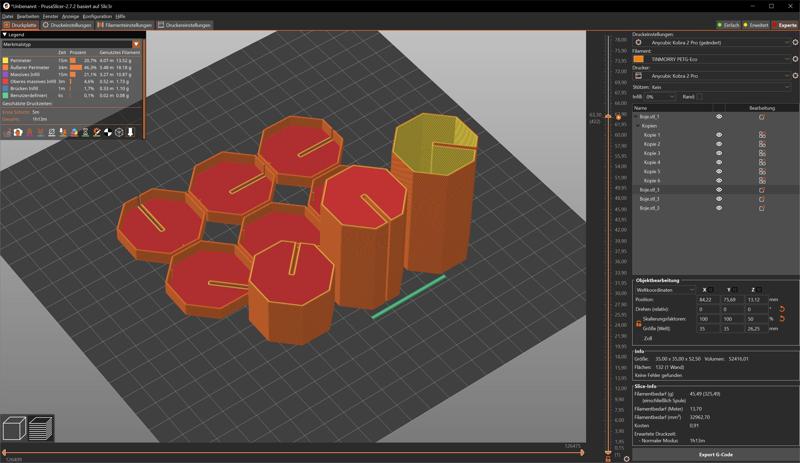Screen dimensions: 800x463
Task: Click the edit icon for Kopie 1
Action: click(x=762, y=135)
